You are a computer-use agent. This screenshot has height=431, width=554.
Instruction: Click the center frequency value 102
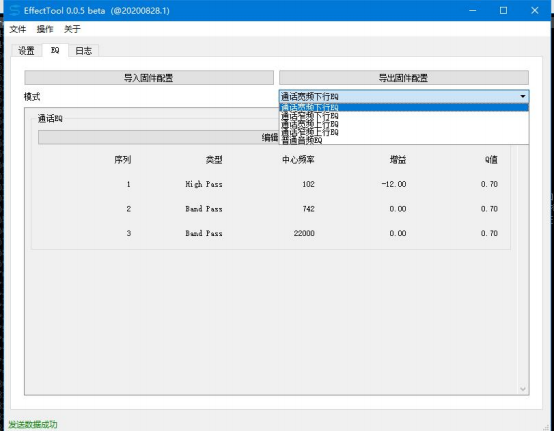308,184
